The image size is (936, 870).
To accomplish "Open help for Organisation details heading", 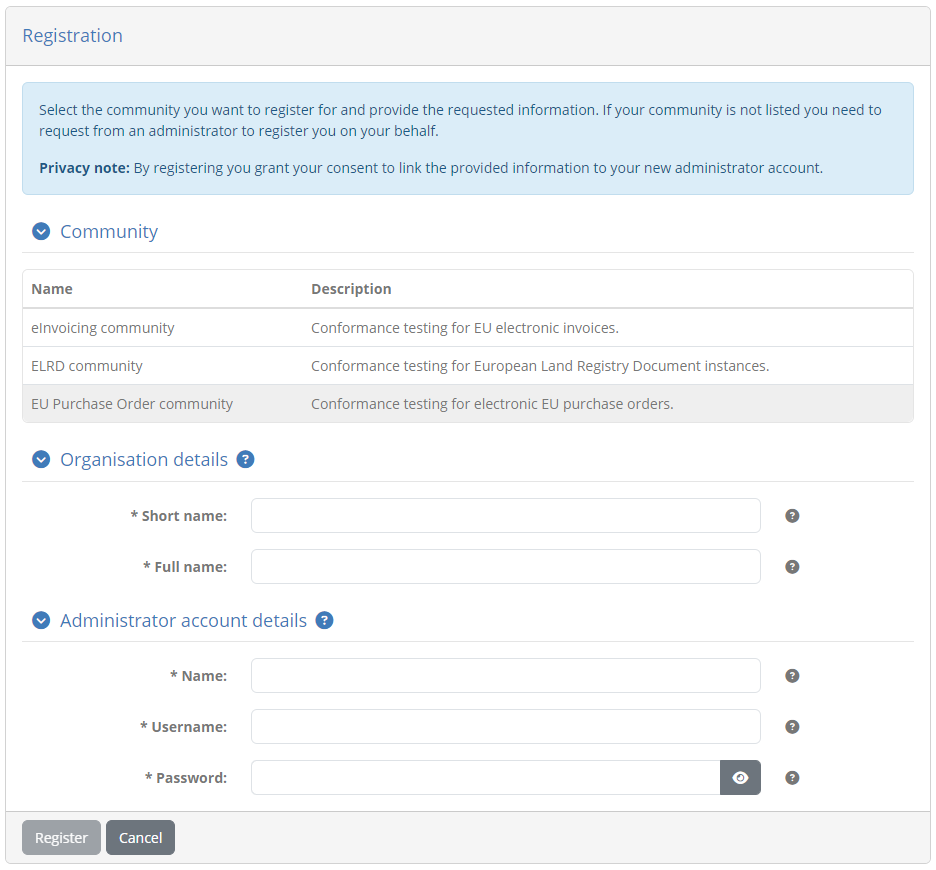I will click(245, 459).
